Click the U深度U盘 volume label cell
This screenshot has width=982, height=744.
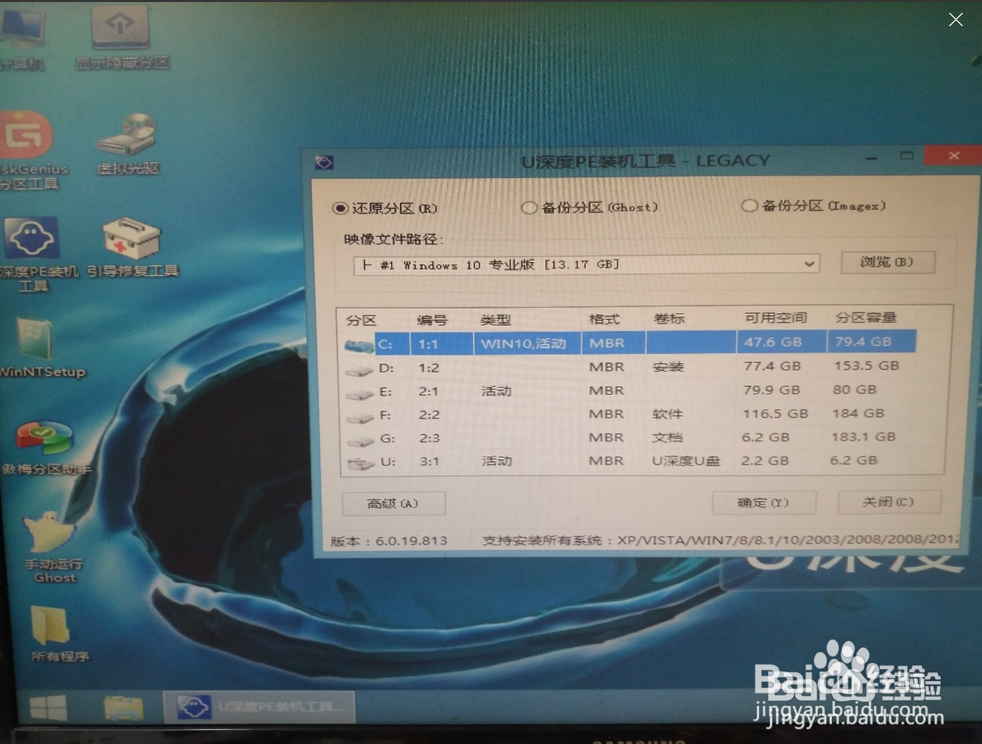(x=686, y=461)
